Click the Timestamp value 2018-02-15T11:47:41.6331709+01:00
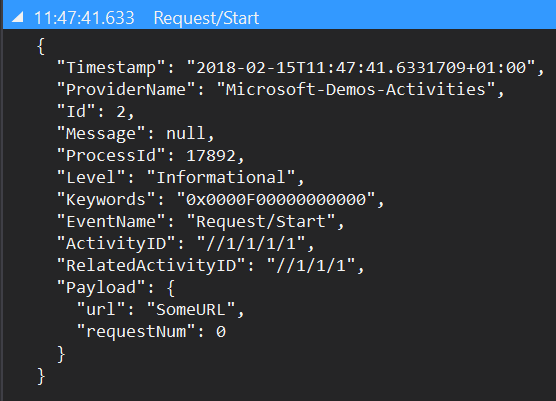Image resolution: width=556 pixels, height=401 pixels. click(x=361, y=67)
